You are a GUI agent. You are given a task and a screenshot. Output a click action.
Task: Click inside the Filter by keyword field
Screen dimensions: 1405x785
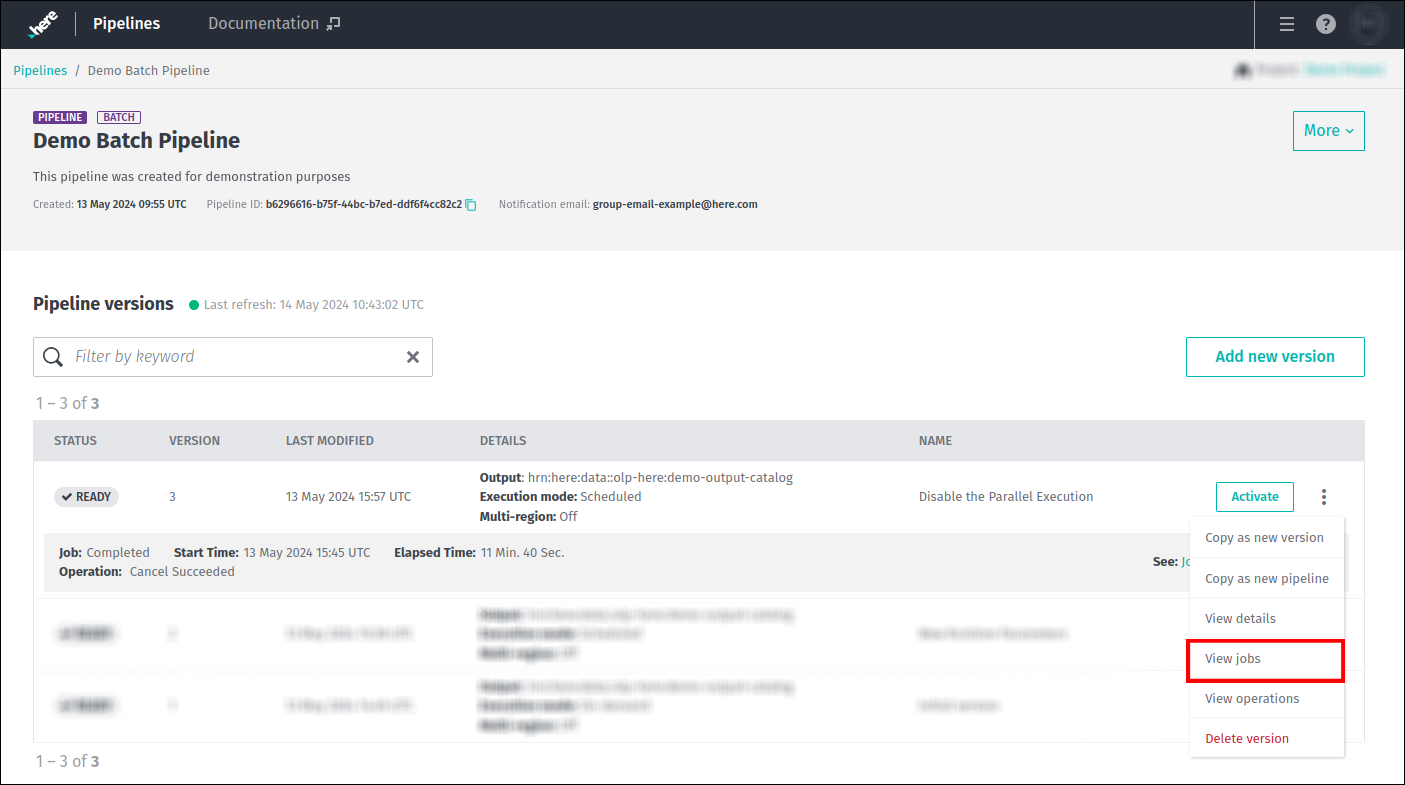click(200, 356)
